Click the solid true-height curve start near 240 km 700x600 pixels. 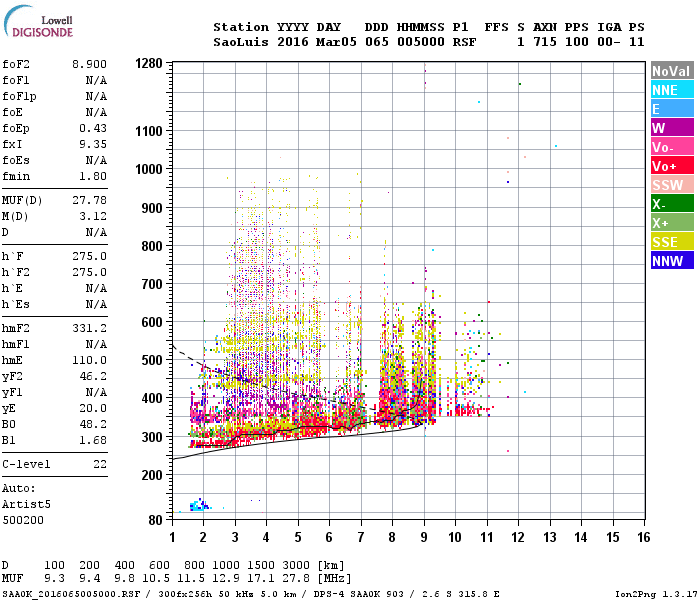click(175, 458)
